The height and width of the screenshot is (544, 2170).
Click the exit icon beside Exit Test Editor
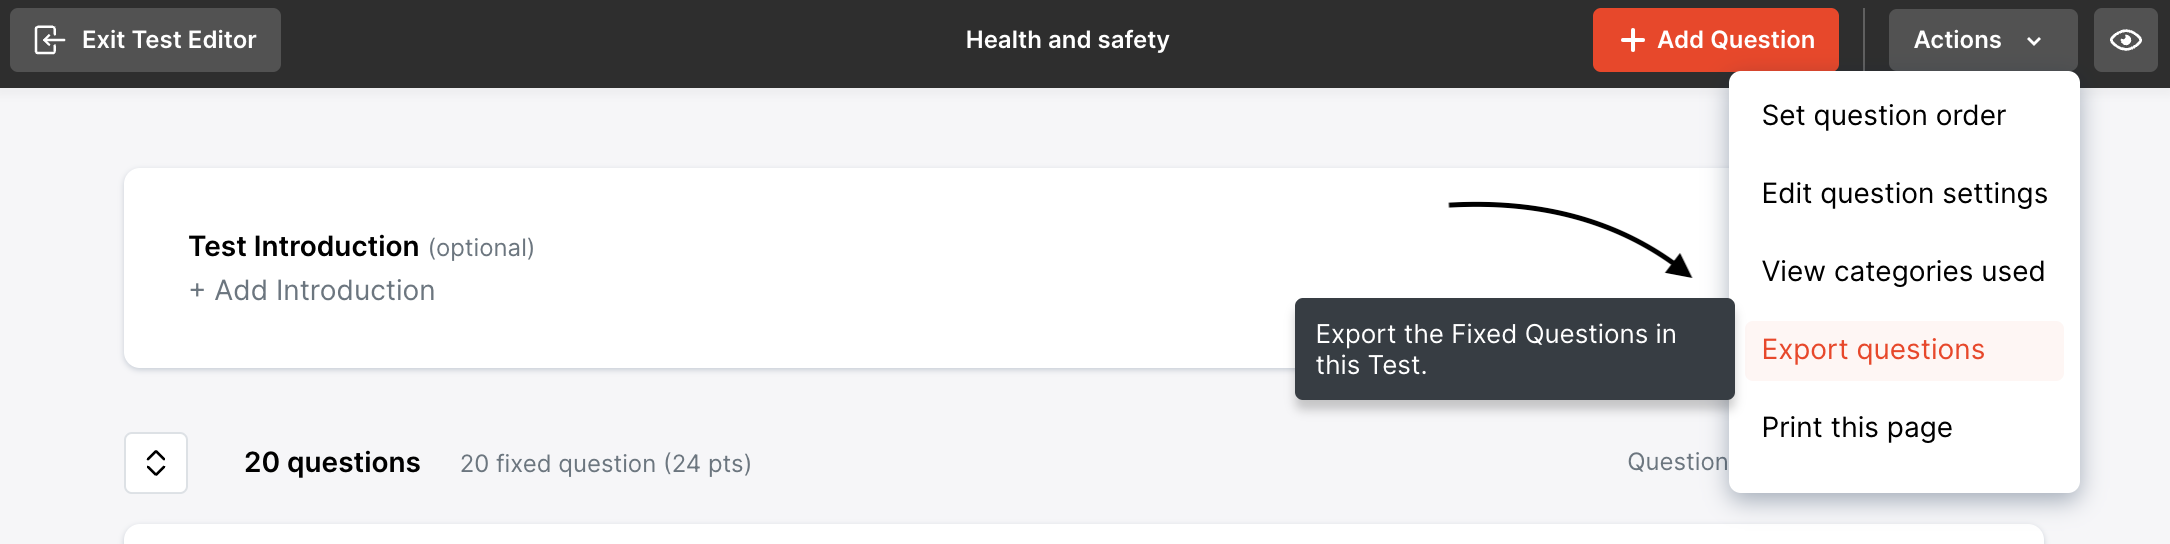tap(49, 40)
